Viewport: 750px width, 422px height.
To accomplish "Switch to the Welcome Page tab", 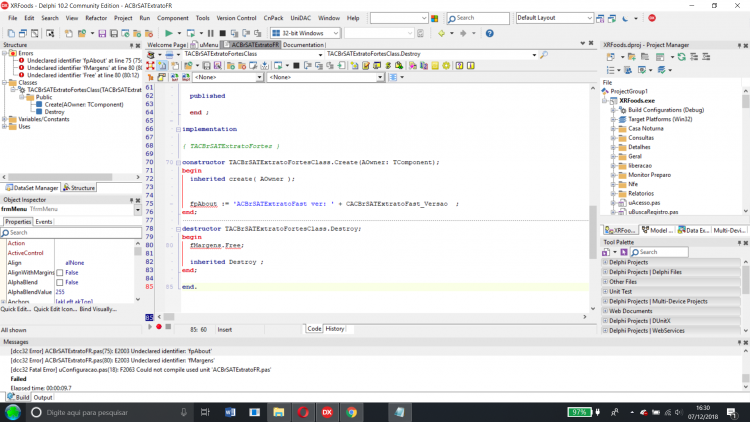I will pyautogui.click(x=166, y=45).
